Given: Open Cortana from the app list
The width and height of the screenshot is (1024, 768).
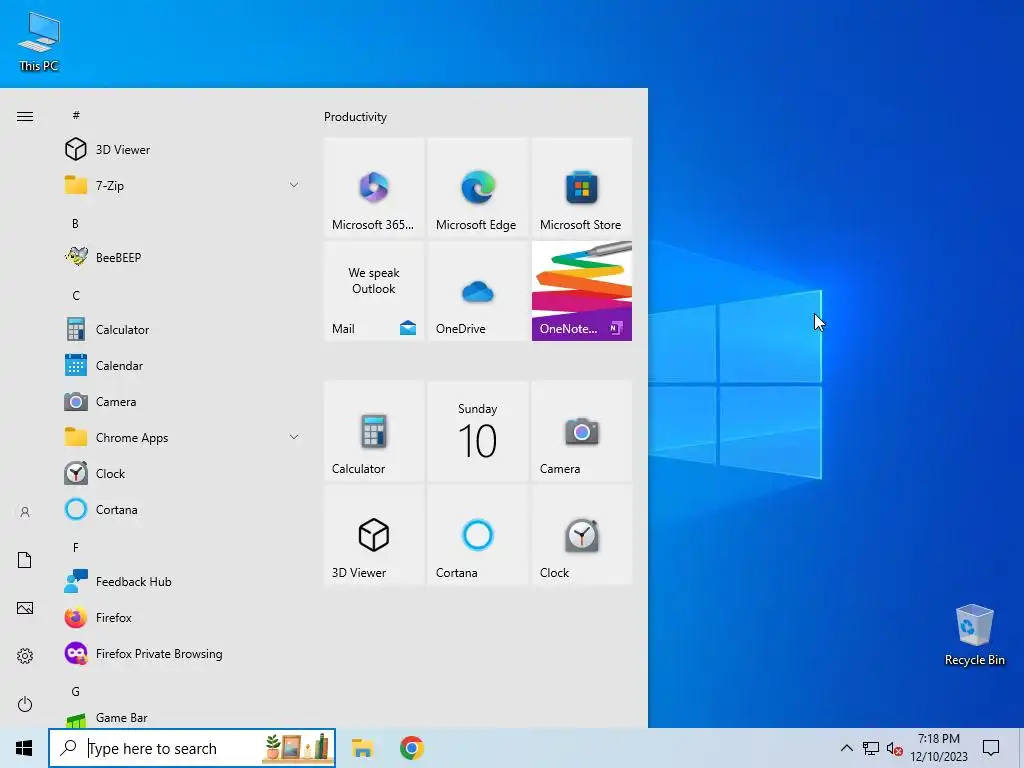Looking at the screenshot, I should click(182, 509).
